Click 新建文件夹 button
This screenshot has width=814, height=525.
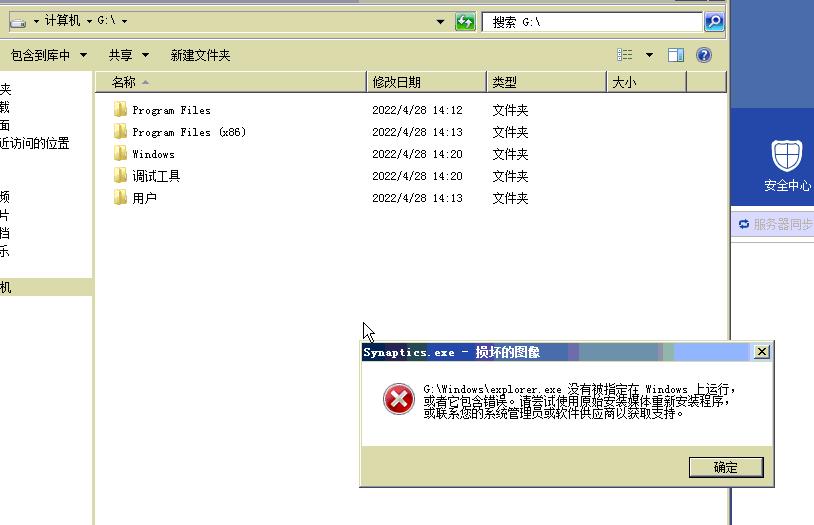[200, 55]
